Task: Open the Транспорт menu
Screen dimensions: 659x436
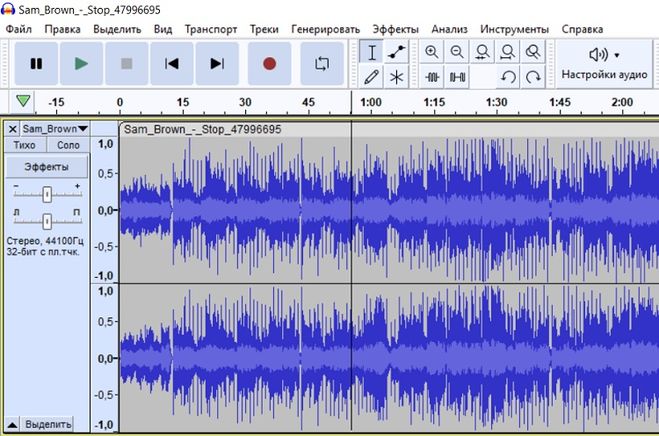Action: click(x=211, y=29)
